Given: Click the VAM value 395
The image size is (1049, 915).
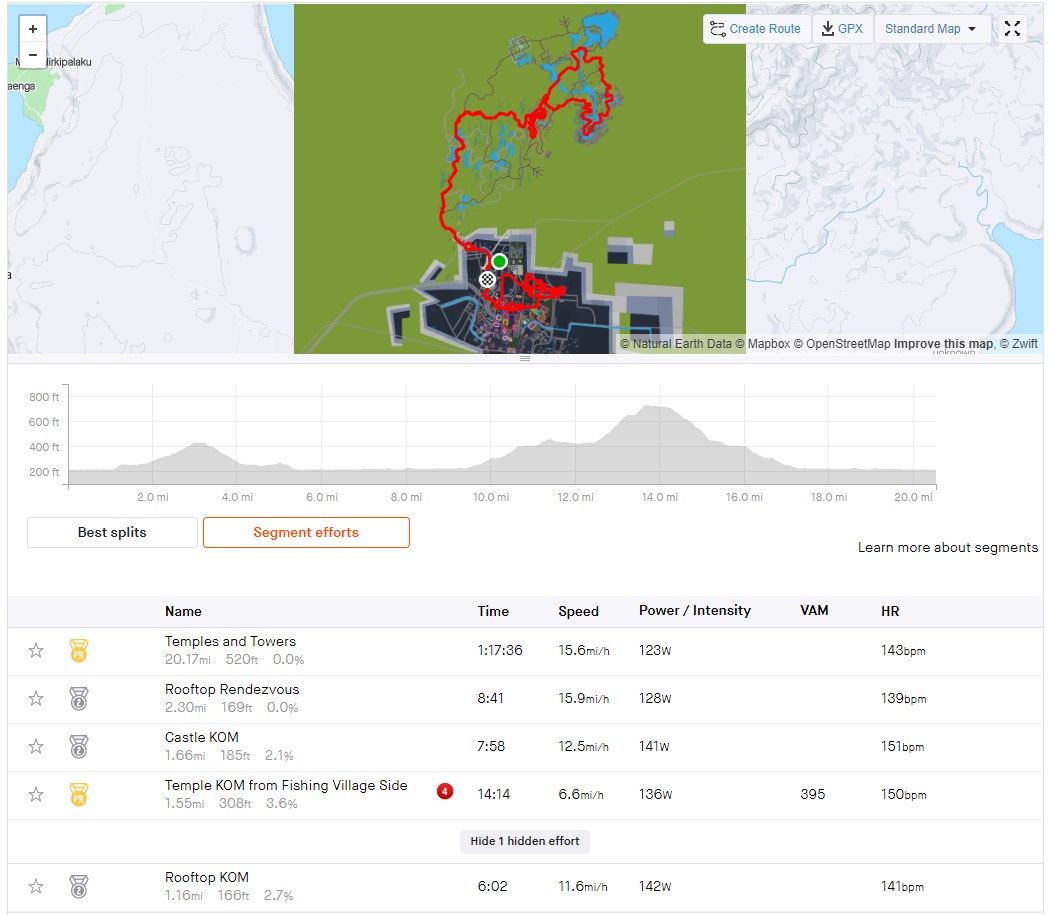Looking at the screenshot, I should point(813,794).
